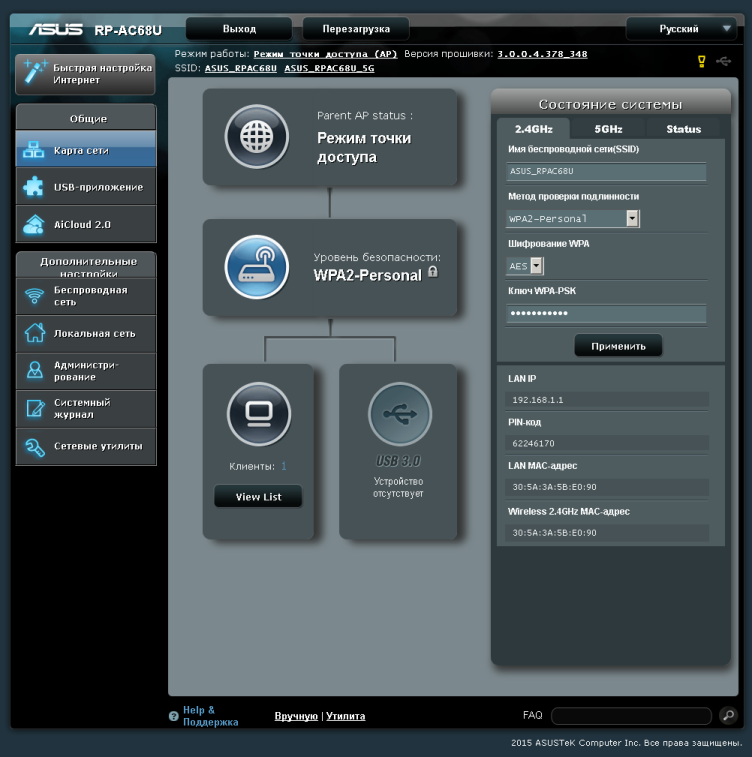The image size is (752, 757).
Task: Click the FAQ search magnifier icon
Action: (728, 715)
